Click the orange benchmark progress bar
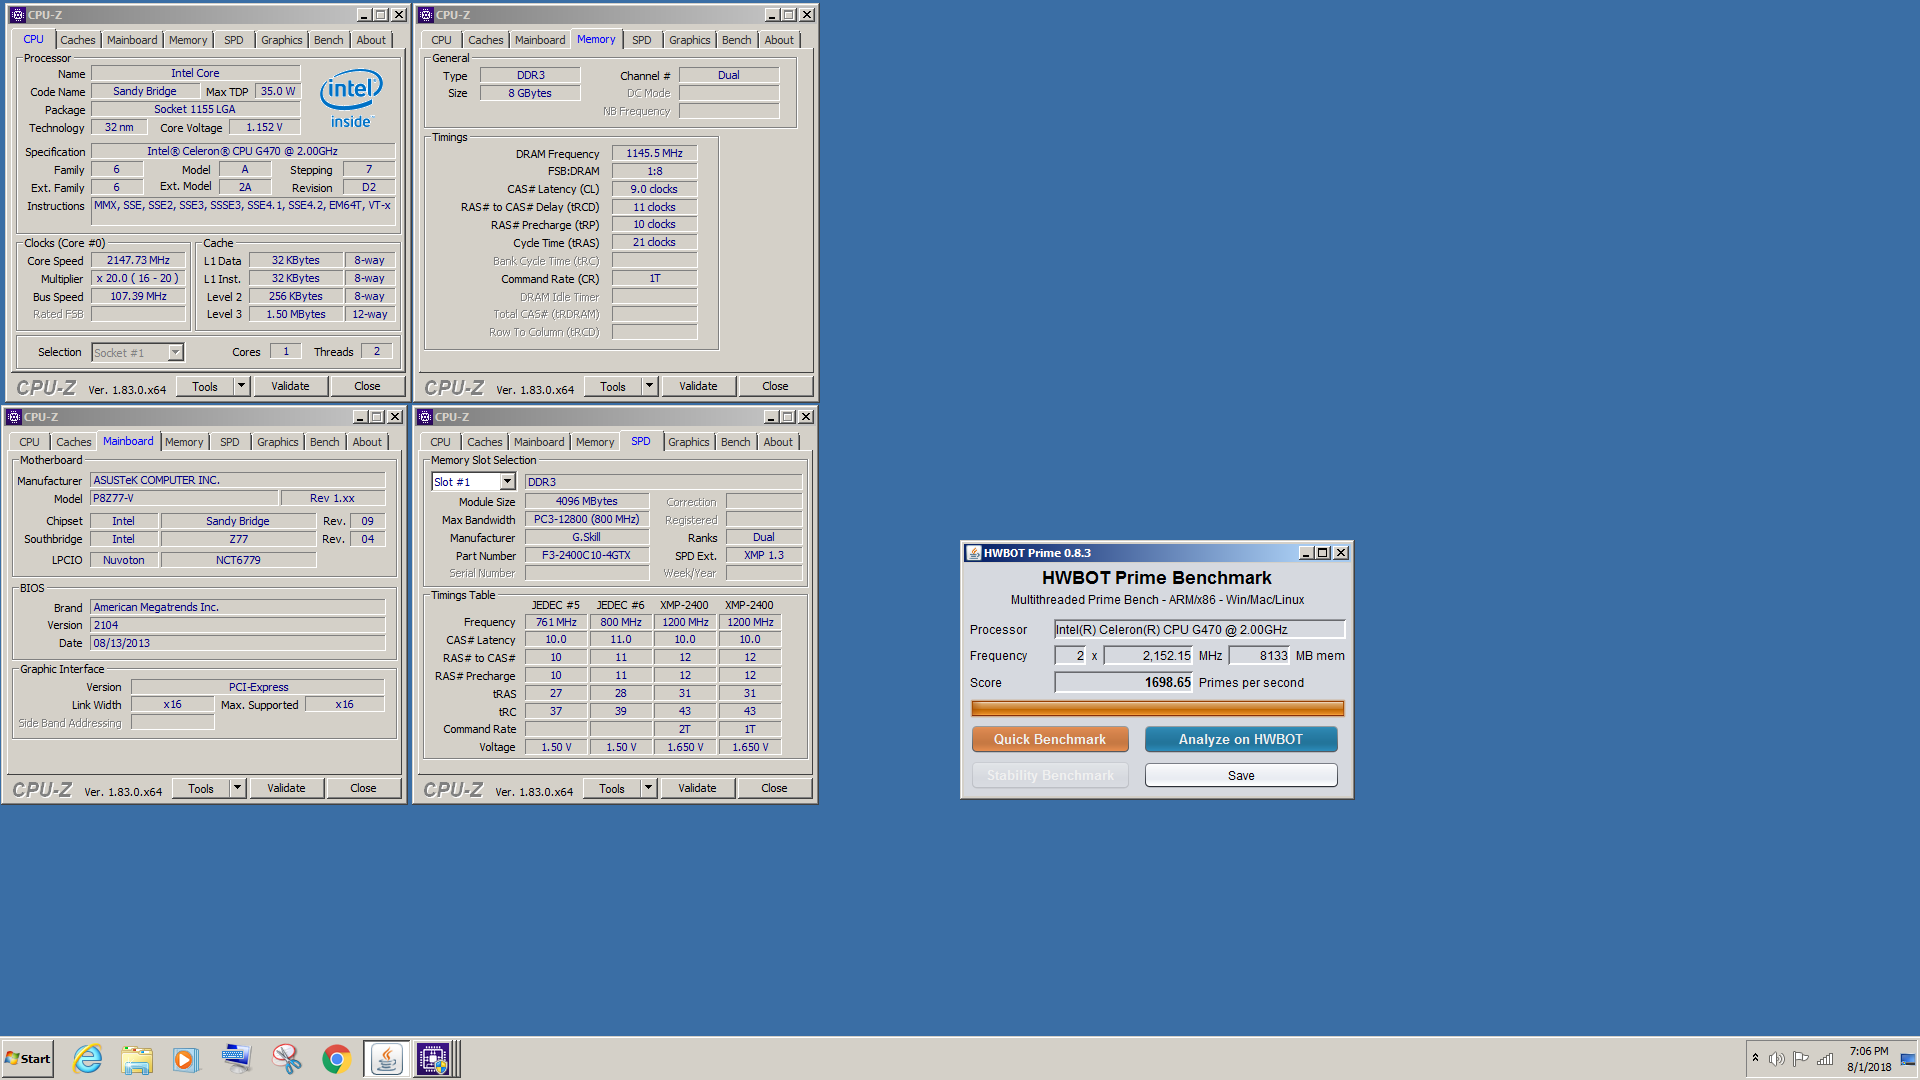1920x1080 pixels. pos(1157,709)
